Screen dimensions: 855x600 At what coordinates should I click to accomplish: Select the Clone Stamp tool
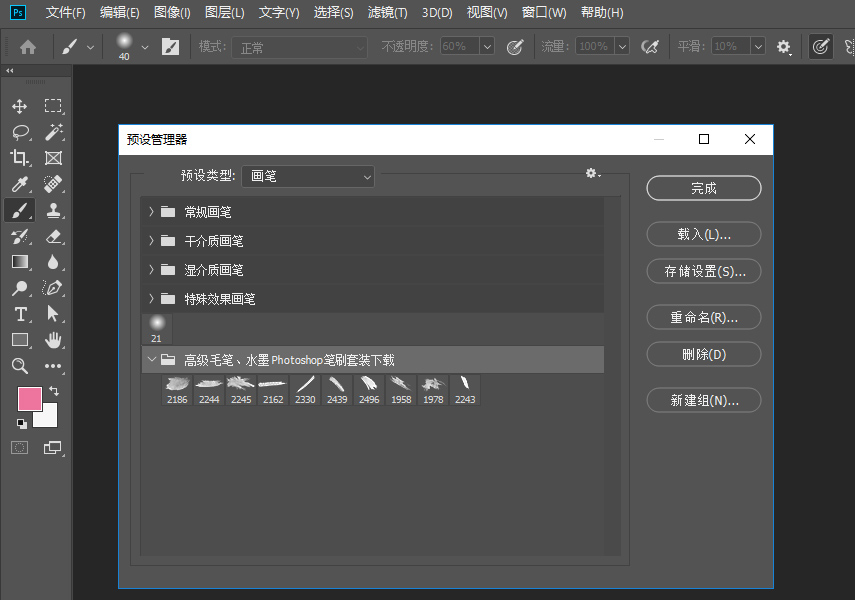click(x=53, y=210)
